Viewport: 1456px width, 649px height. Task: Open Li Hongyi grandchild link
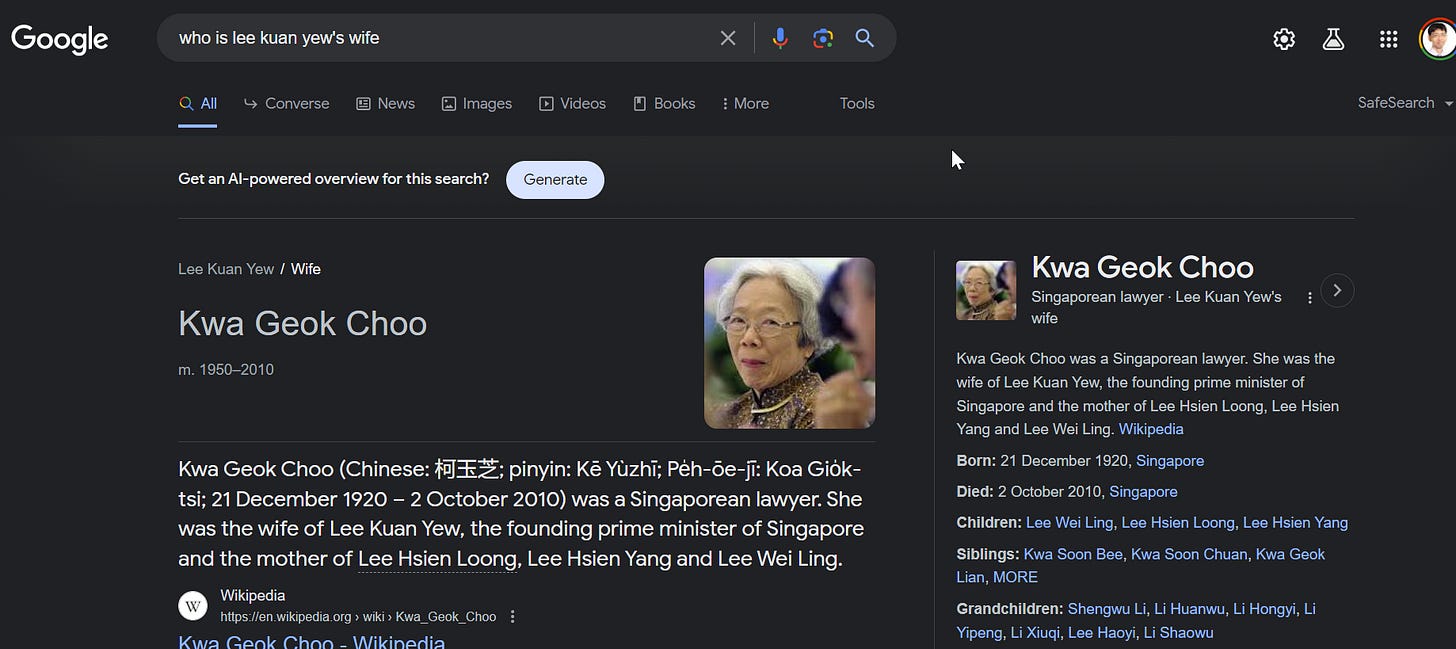1264,608
